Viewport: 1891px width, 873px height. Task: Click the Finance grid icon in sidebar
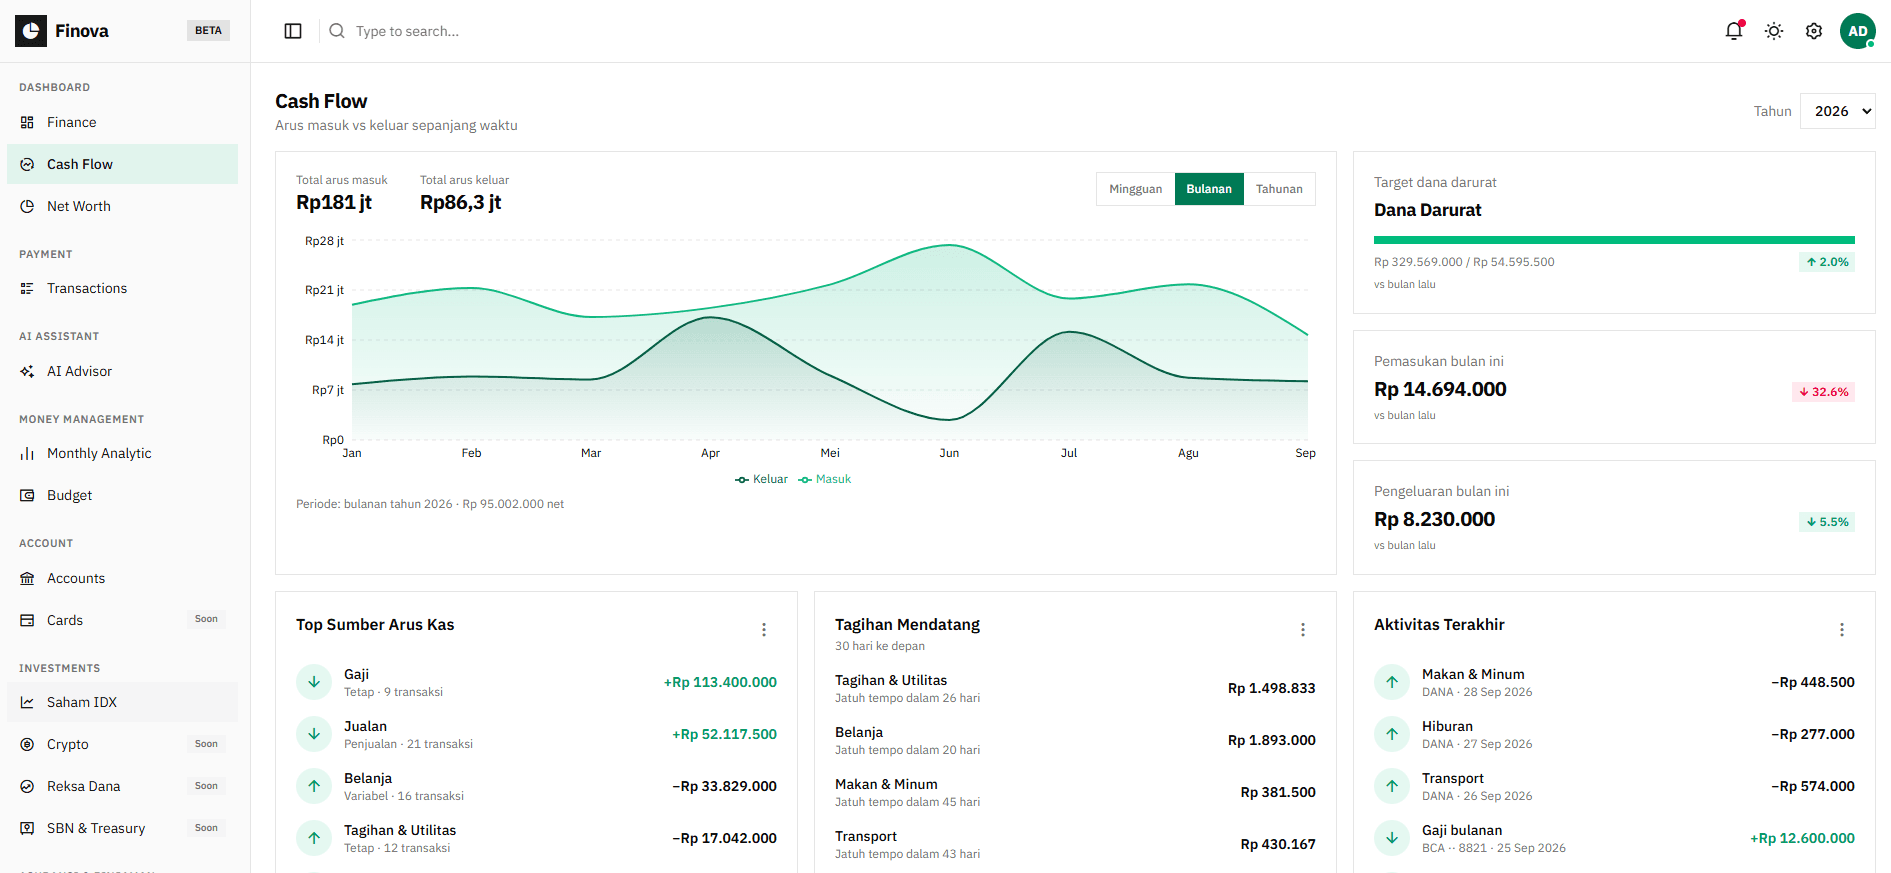click(27, 122)
